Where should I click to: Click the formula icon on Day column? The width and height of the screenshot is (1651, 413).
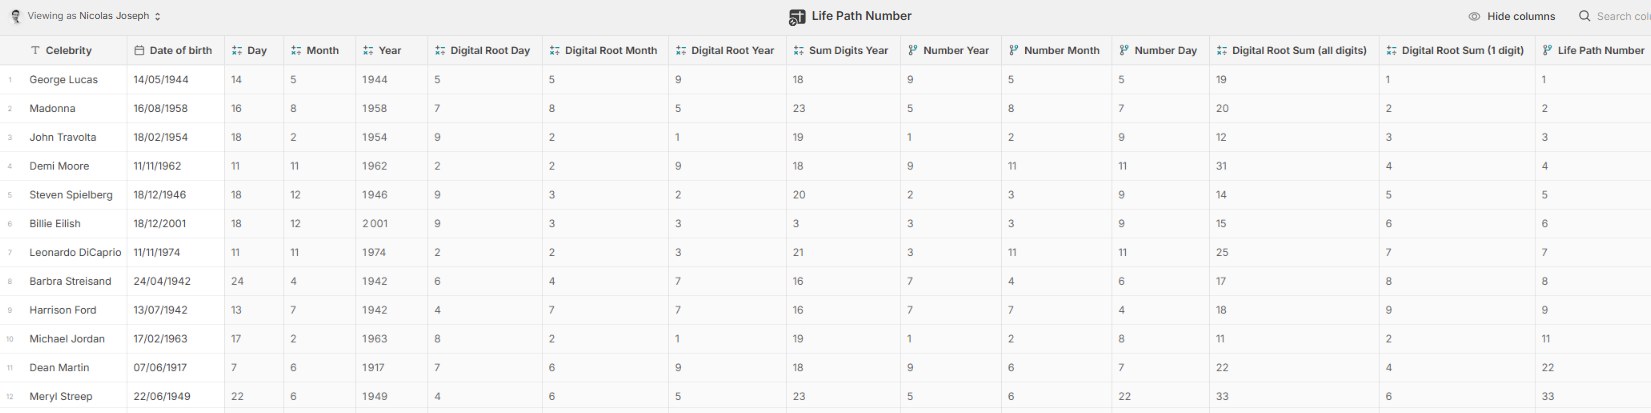(x=237, y=50)
